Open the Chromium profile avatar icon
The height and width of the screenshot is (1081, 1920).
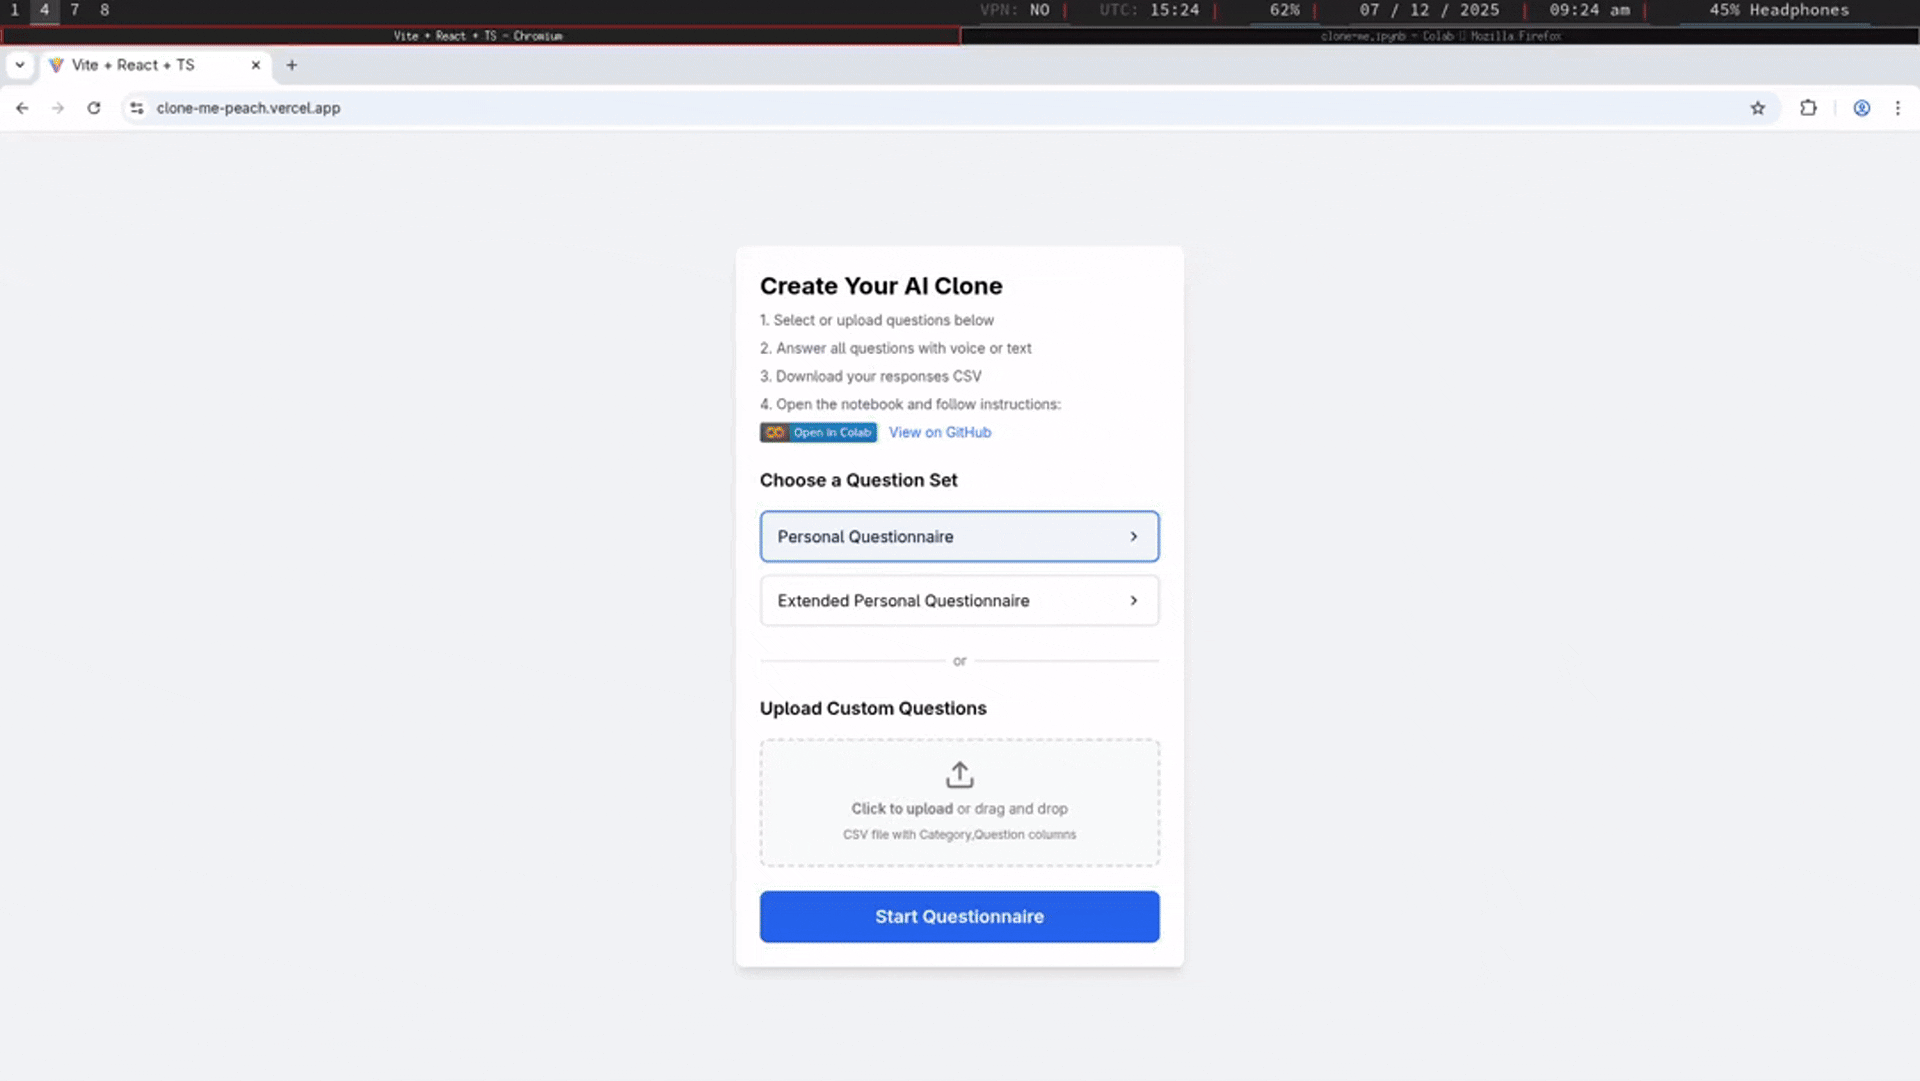click(1861, 108)
